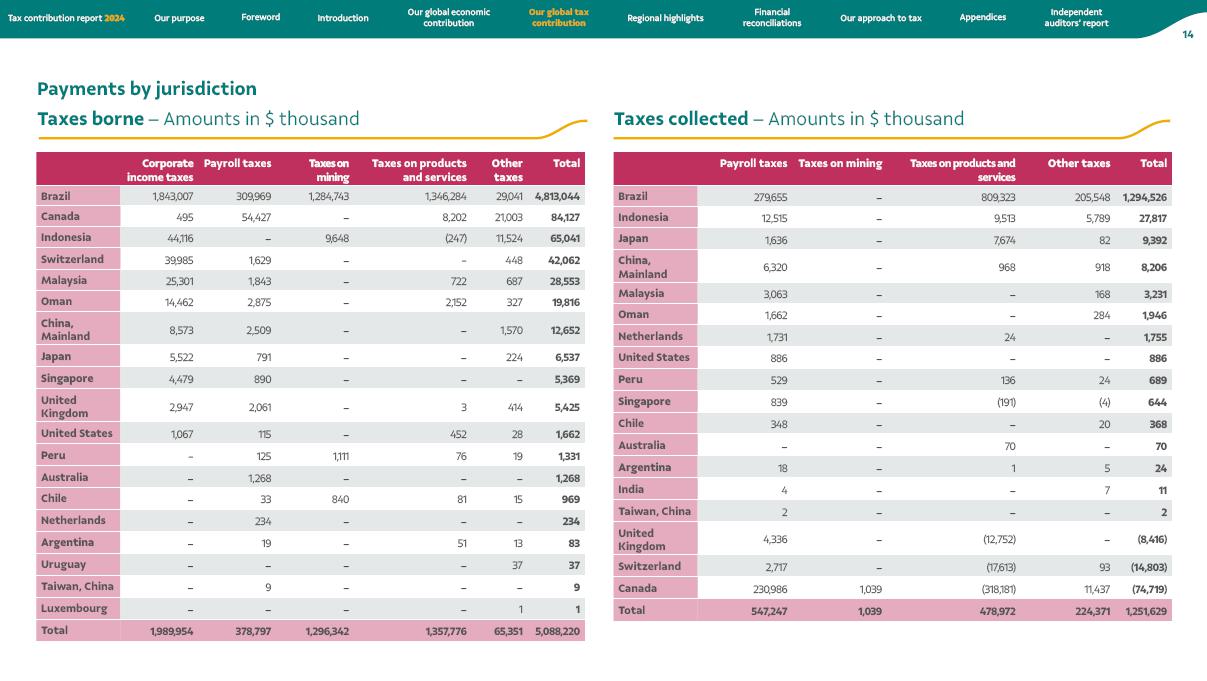Open 'Our global economic contribution' tab
Image resolution: width=1207 pixels, height=681 pixels.
[x=448, y=18]
